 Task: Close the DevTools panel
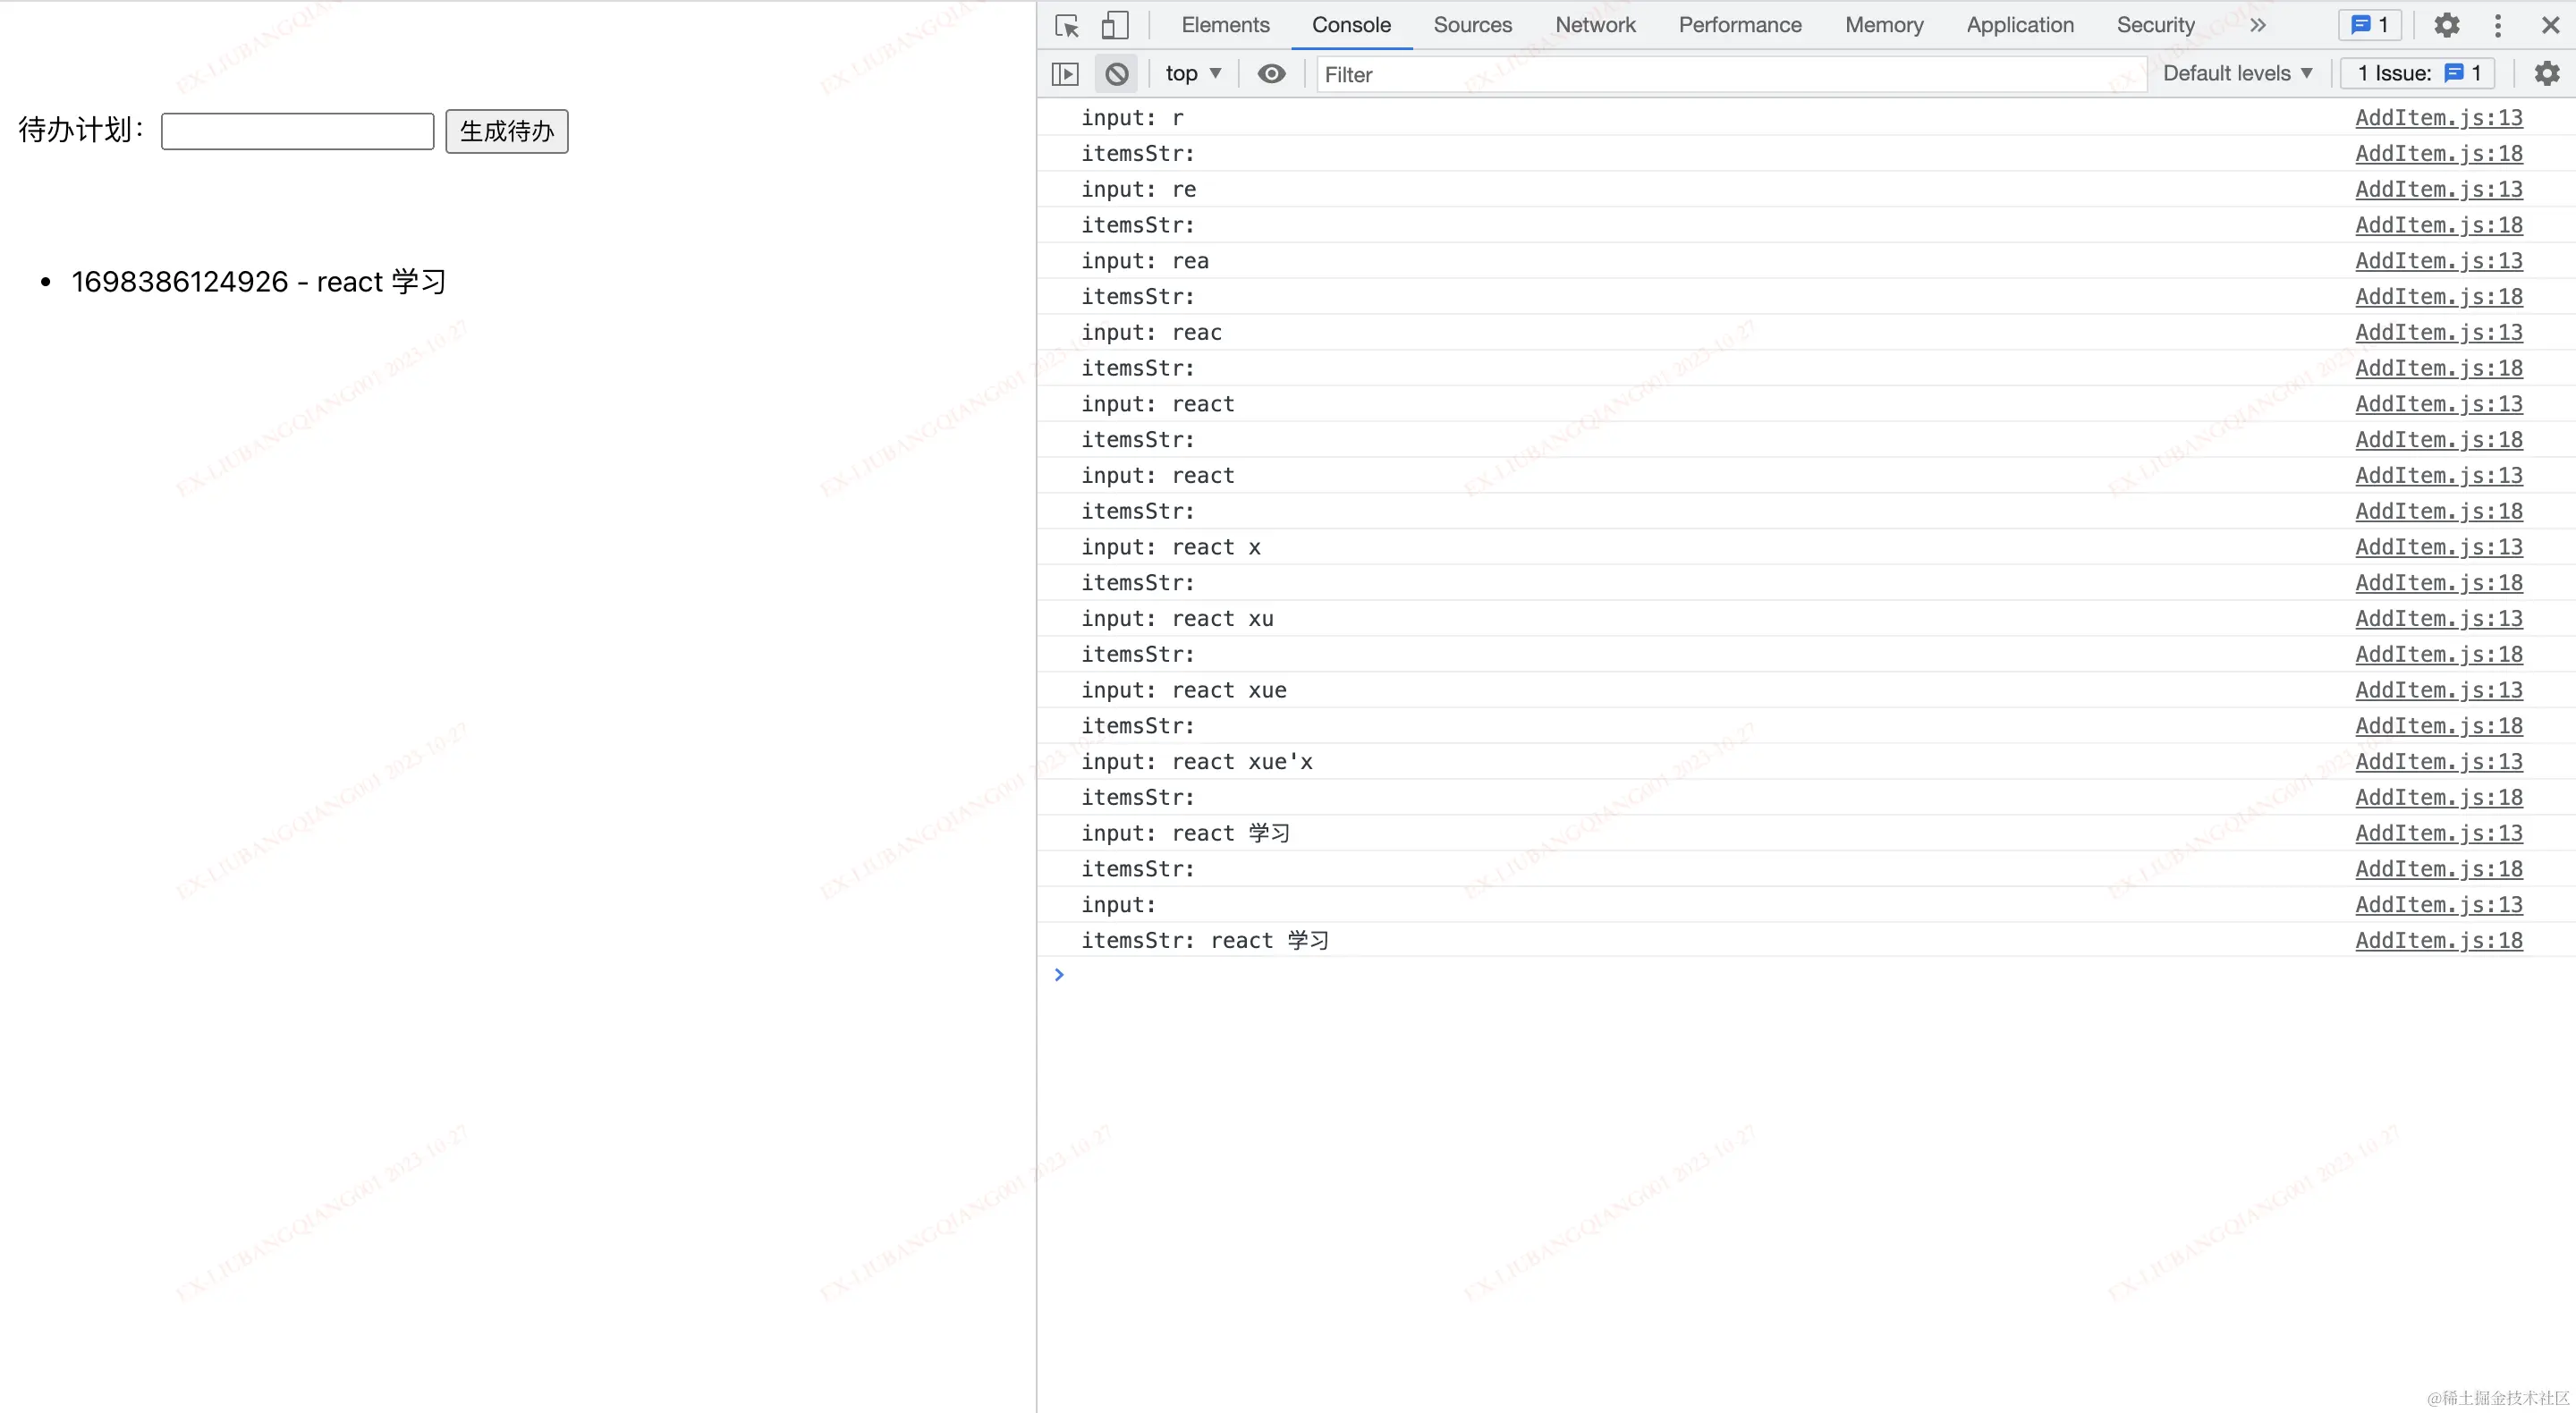2550,26
